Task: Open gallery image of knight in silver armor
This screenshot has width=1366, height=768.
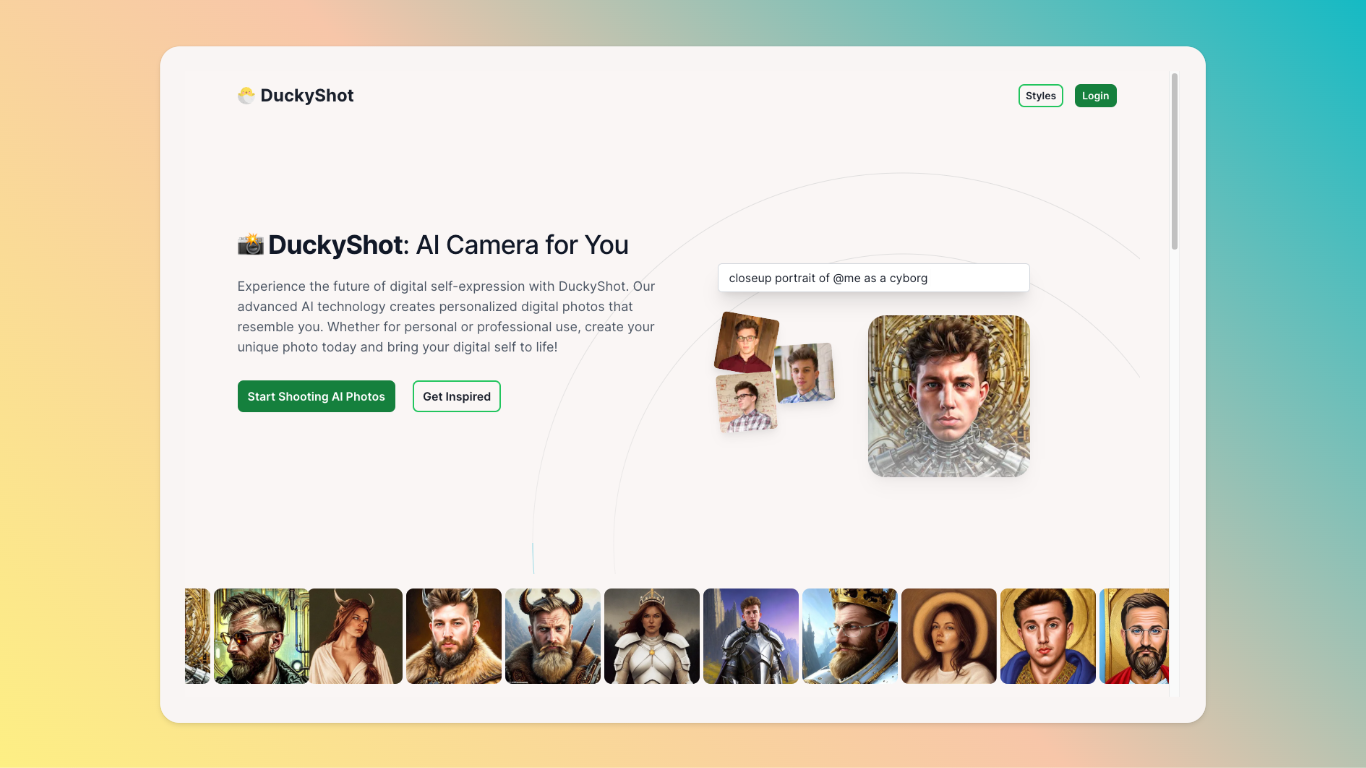Action: pos(751,636)
